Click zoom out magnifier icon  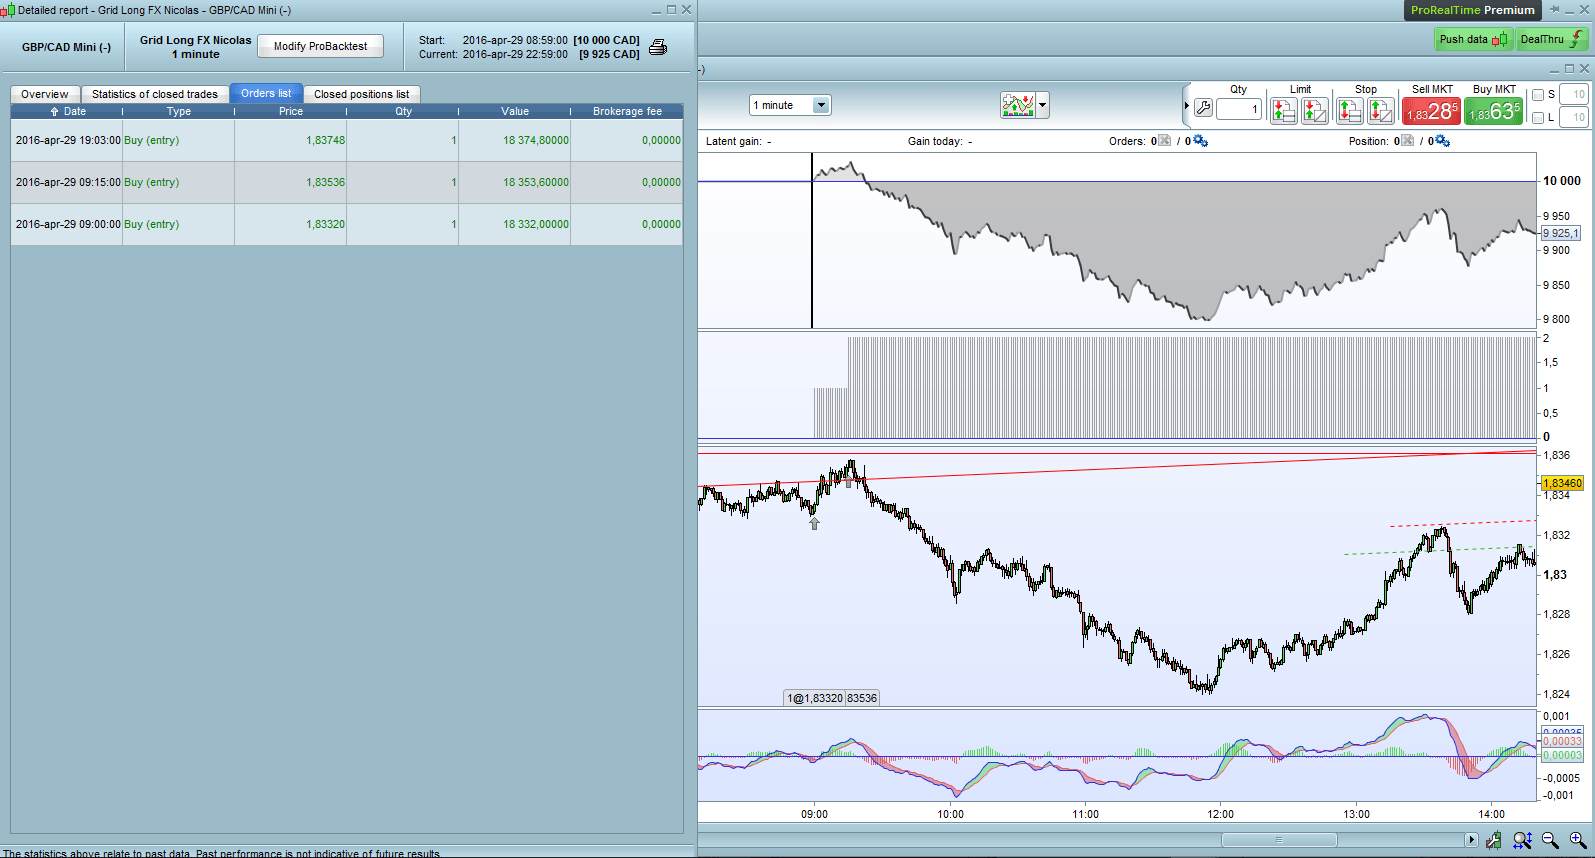click(x=1550, y=840)
